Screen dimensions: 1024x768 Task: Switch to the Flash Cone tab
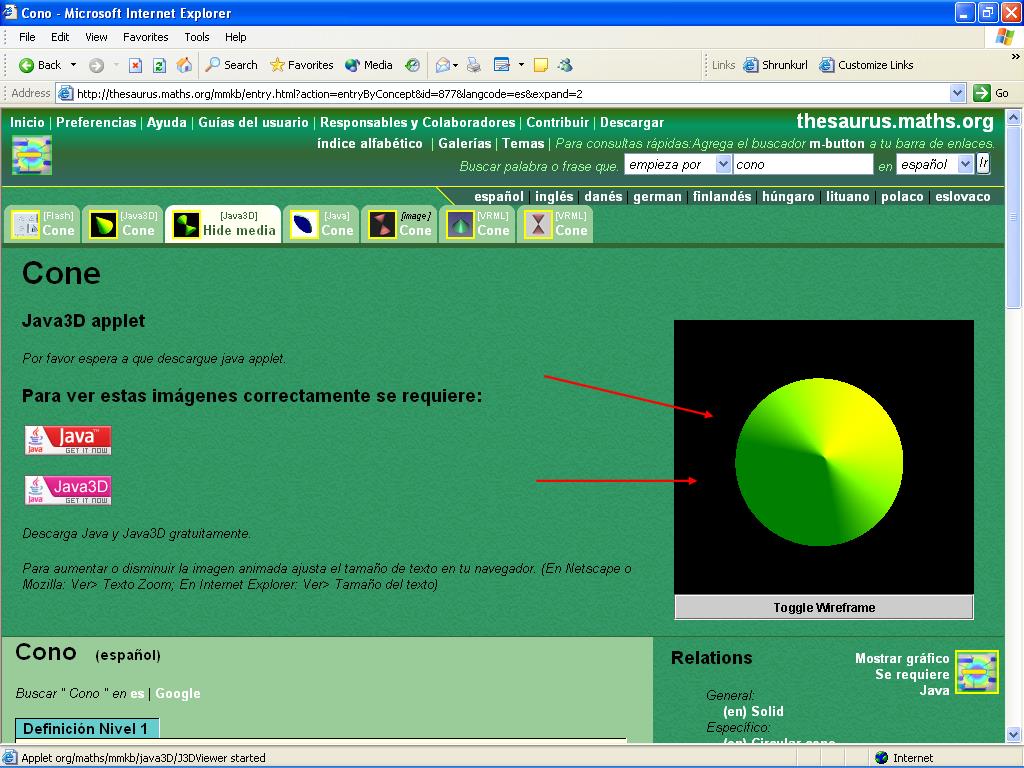[44, 224]
